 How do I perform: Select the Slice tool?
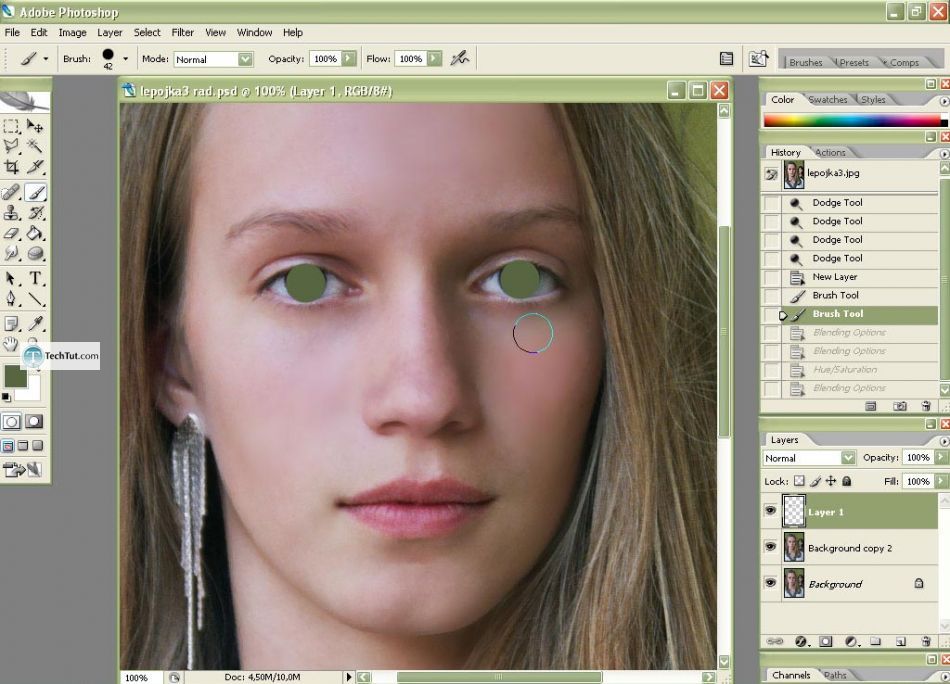35,166
